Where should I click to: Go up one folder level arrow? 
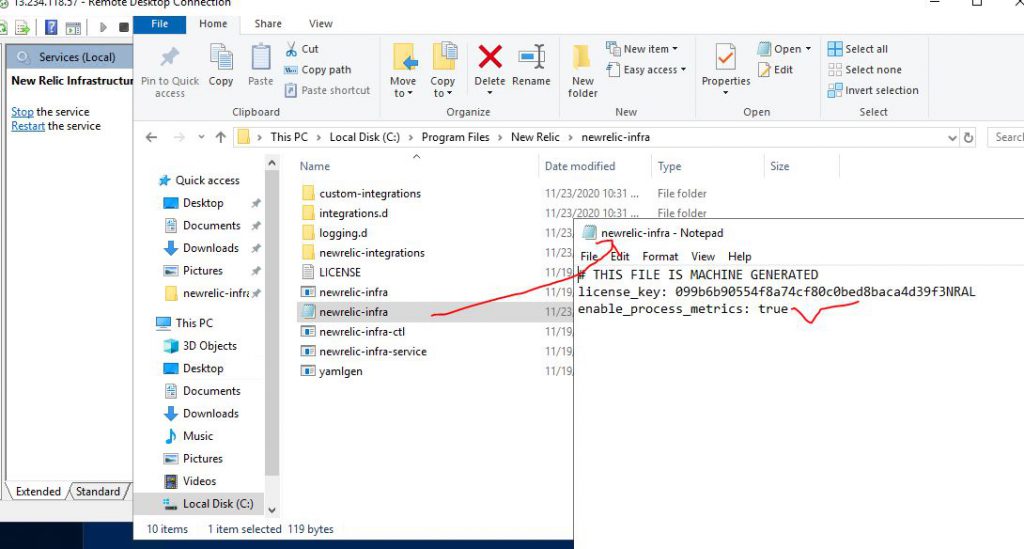click(x=220, y=137)
